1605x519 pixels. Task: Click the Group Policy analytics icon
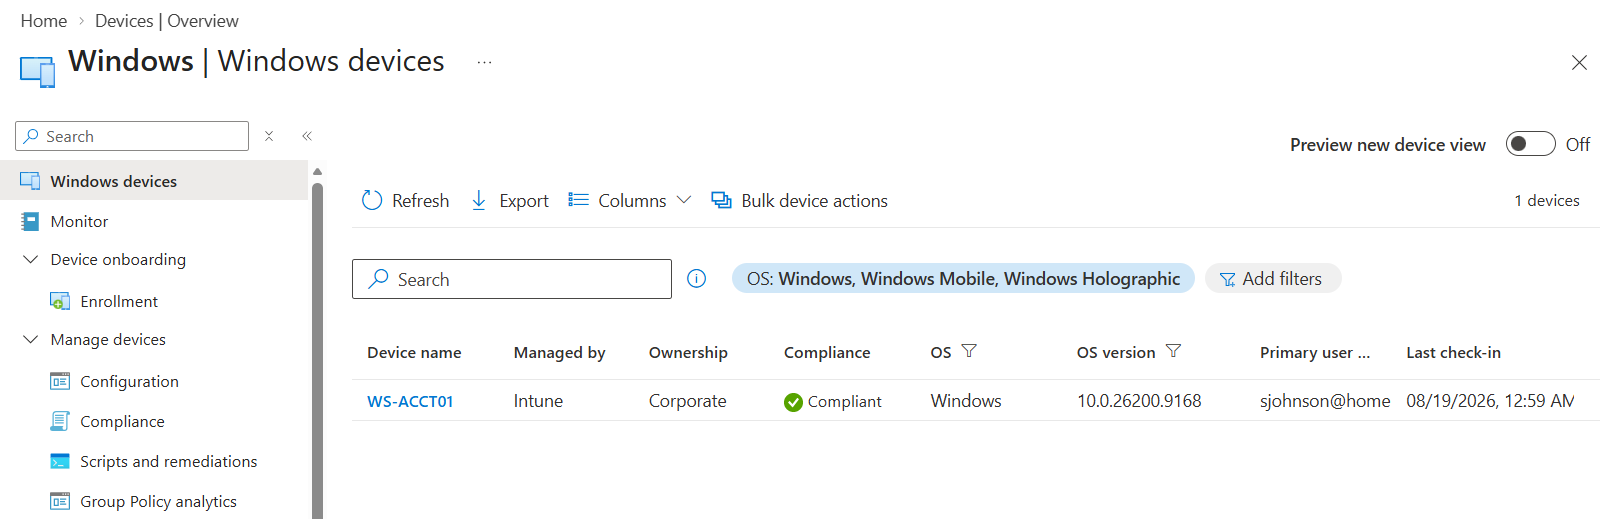point(60,501)
